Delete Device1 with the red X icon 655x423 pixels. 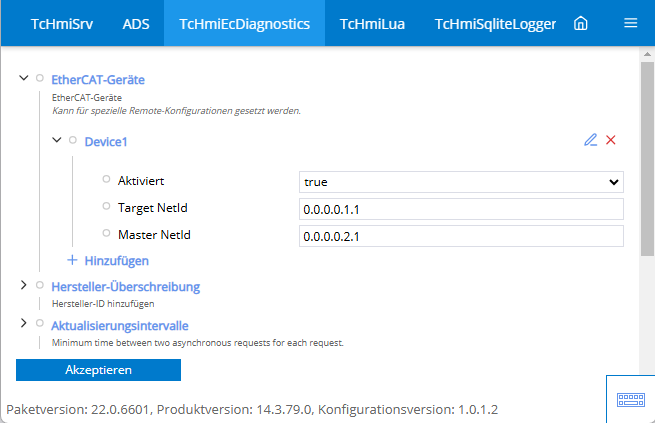point(611,140)
